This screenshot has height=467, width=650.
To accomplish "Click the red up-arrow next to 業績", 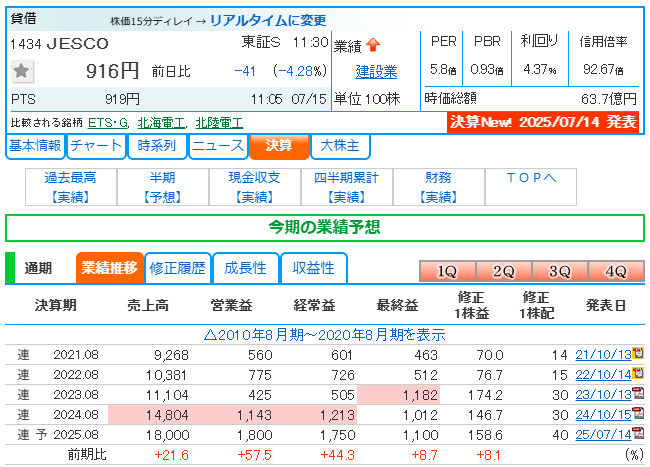I will coord(373,45).
